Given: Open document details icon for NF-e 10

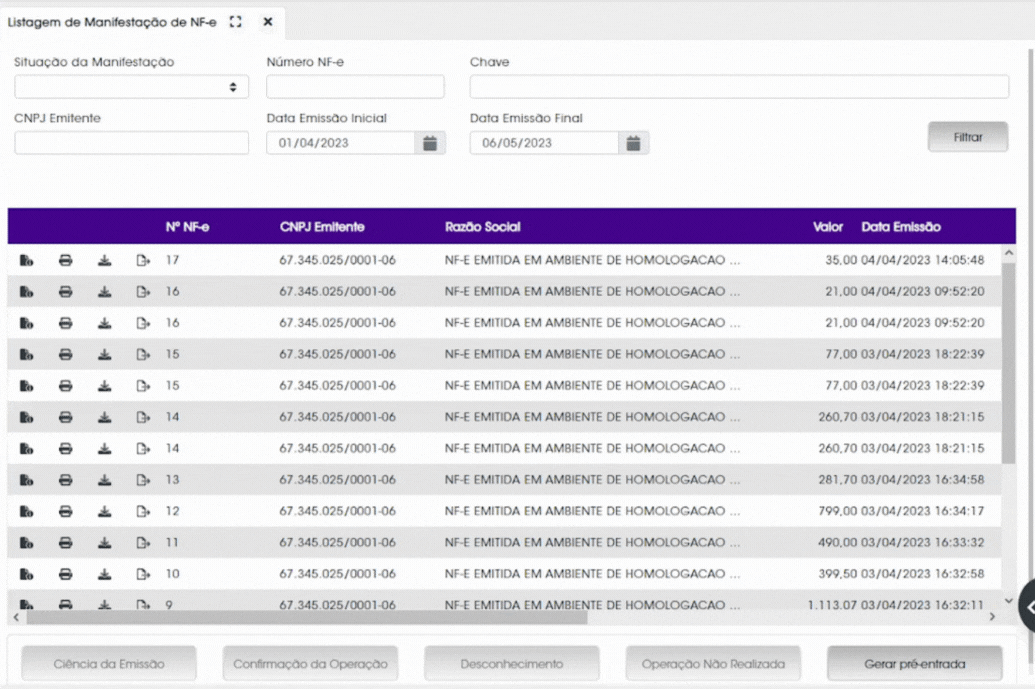Looking at the screenshot, I should coord(26,574).
